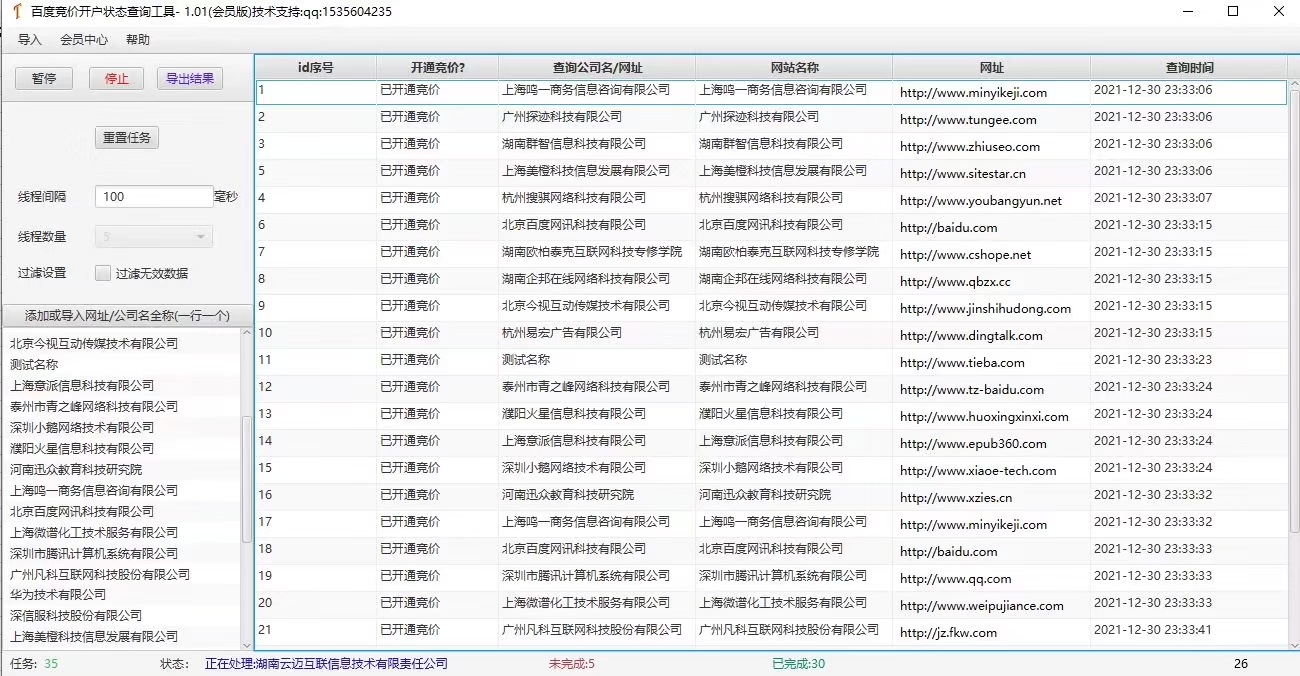Open the 会员中心 menu
This screenshot has height=676, width=1300.
coord(84,40)
